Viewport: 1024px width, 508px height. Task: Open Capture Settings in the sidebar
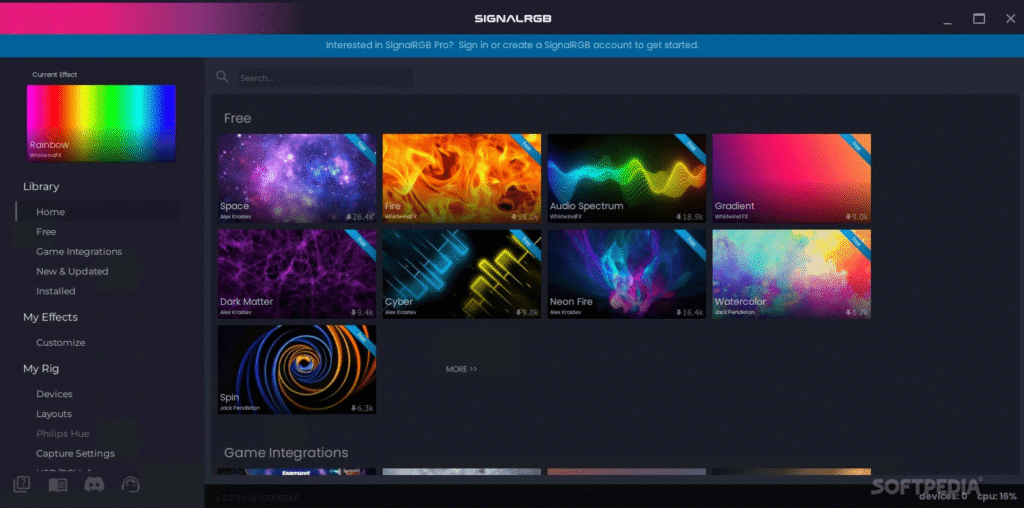(x=75, y=454)
